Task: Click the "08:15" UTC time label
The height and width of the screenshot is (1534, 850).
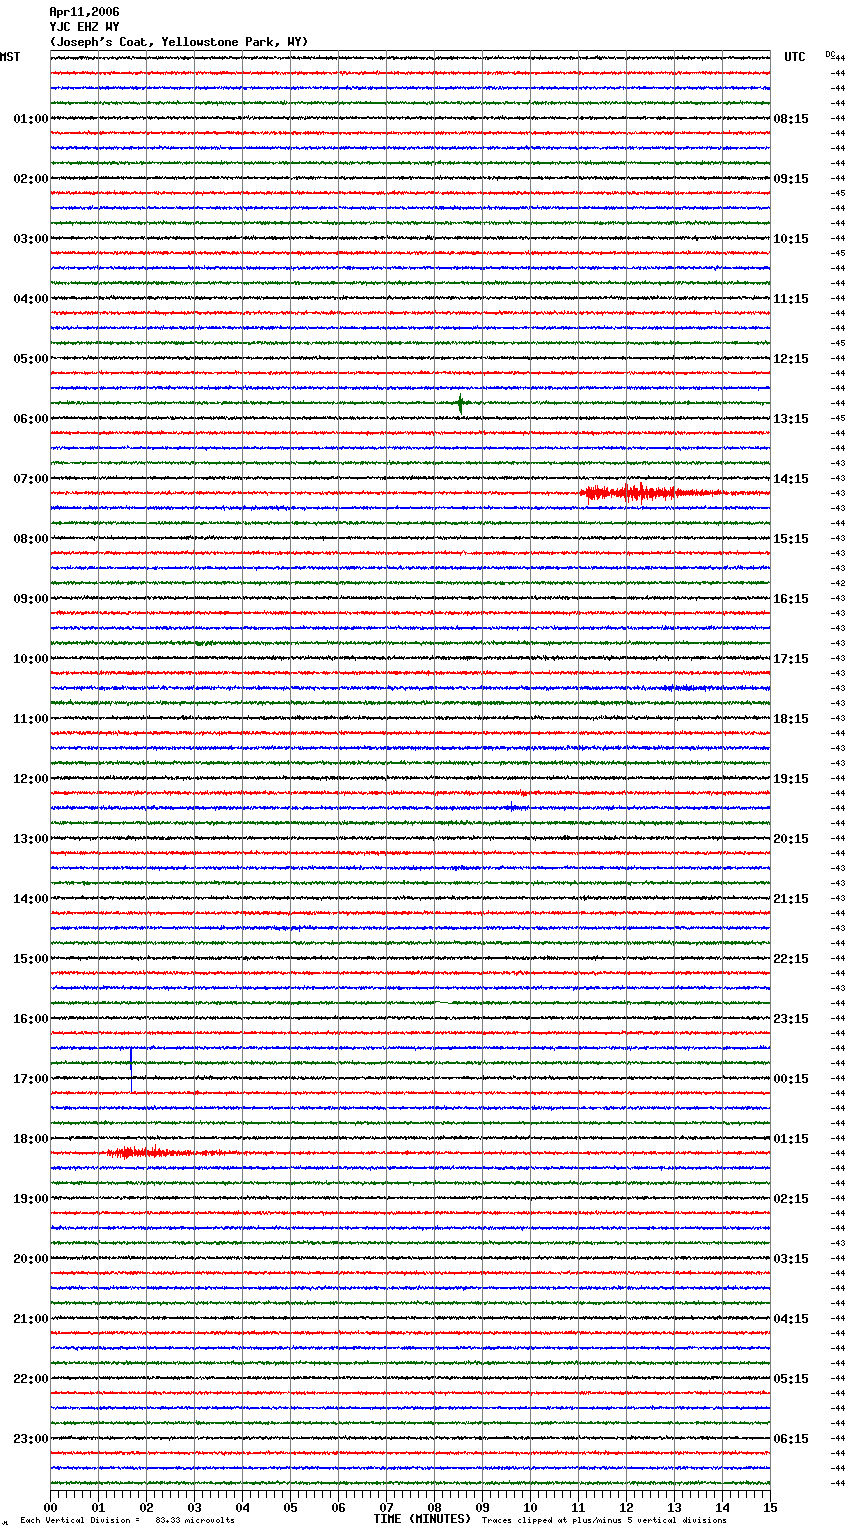Action: pyautogui.click(x=791, y=119)
